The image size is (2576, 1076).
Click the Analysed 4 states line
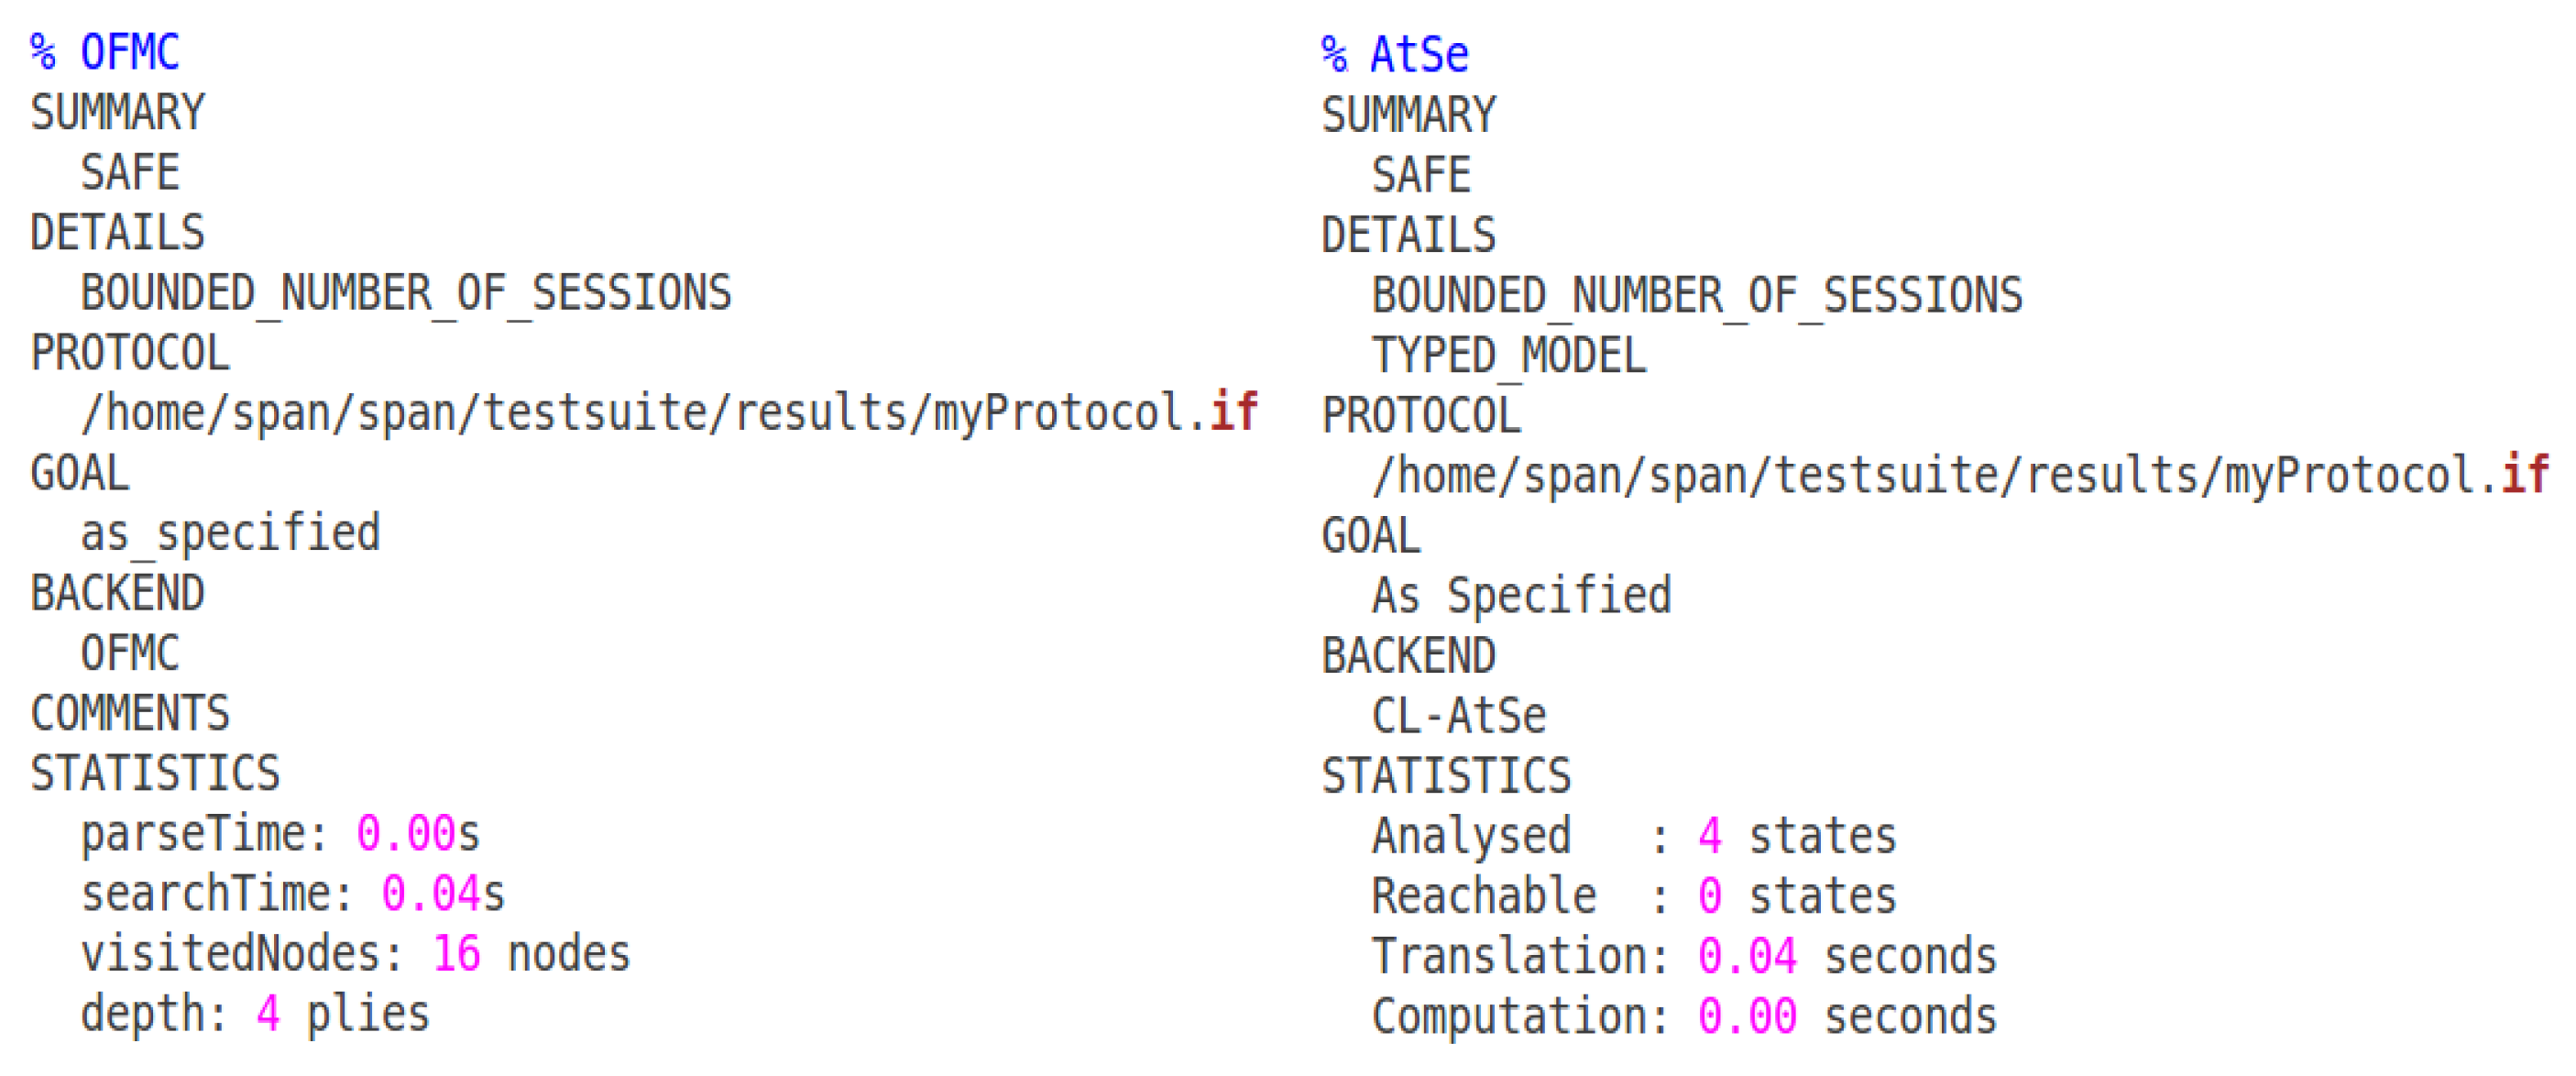[1633, 836]
